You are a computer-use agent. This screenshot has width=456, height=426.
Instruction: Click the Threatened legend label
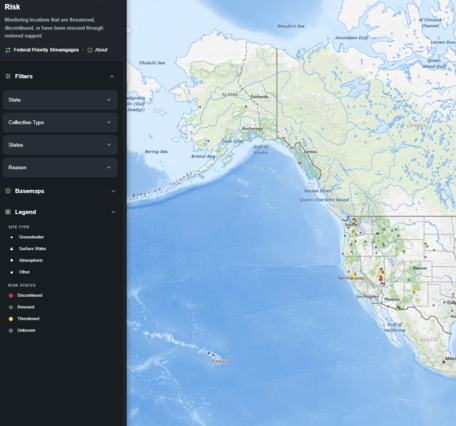[x=28, y=319]
